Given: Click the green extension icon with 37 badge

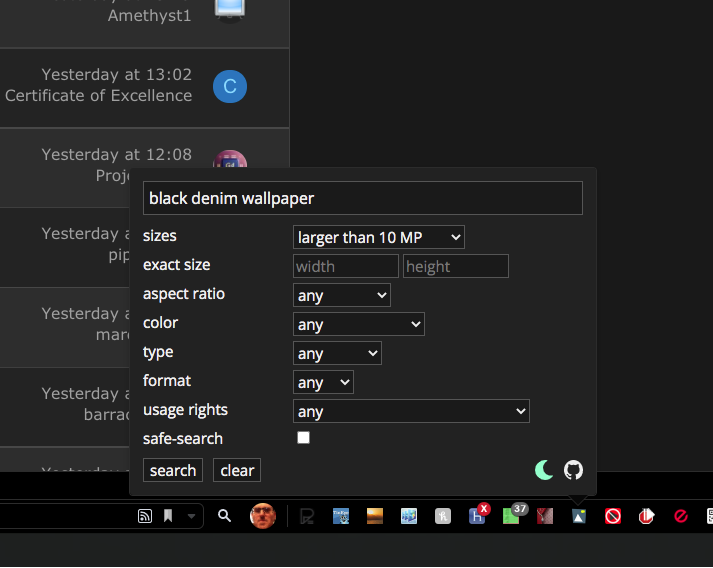Looking at the screenshot, I should click(511, 516).
